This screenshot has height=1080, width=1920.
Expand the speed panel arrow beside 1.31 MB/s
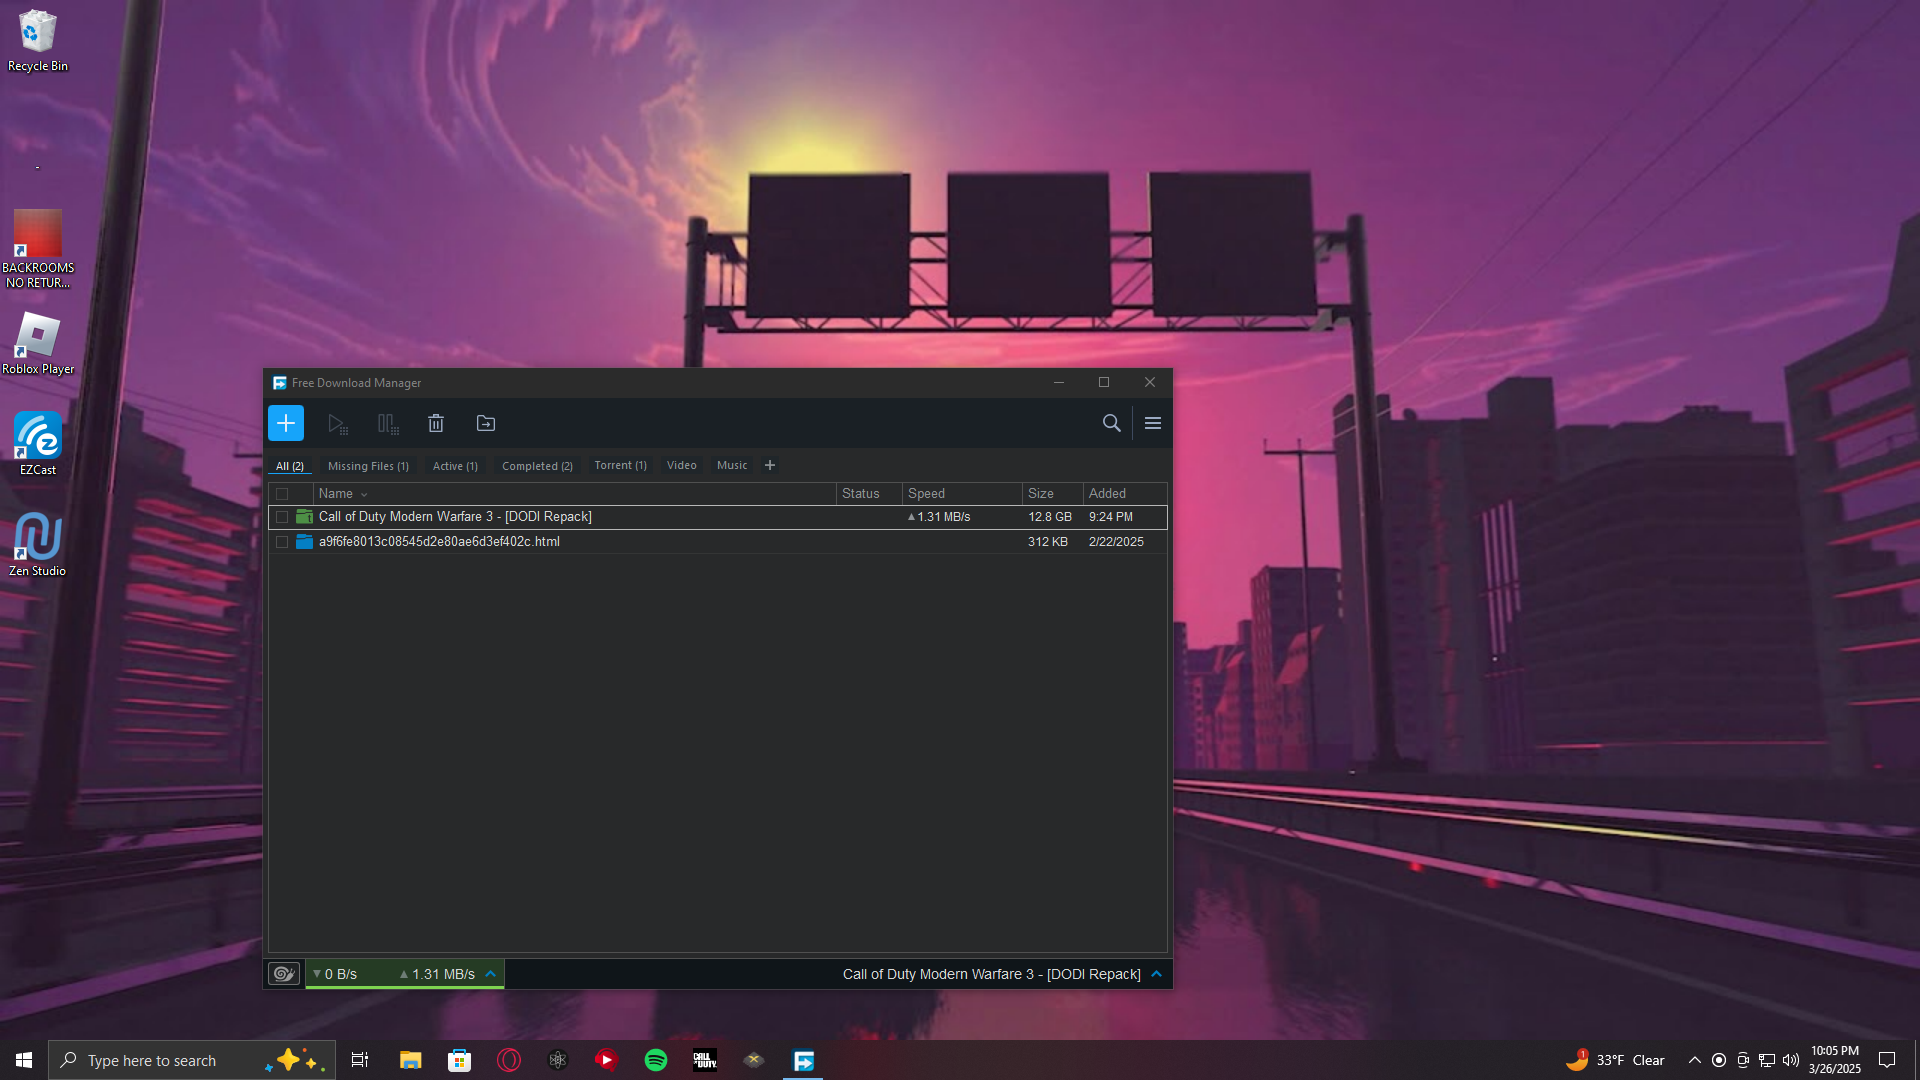coord(491,974)
